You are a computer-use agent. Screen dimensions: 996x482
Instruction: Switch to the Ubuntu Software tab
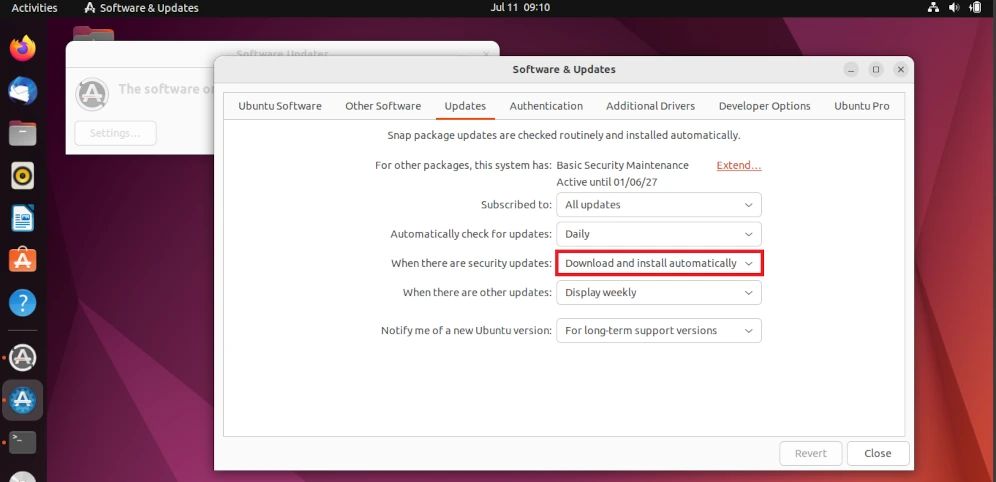[279, 106]
